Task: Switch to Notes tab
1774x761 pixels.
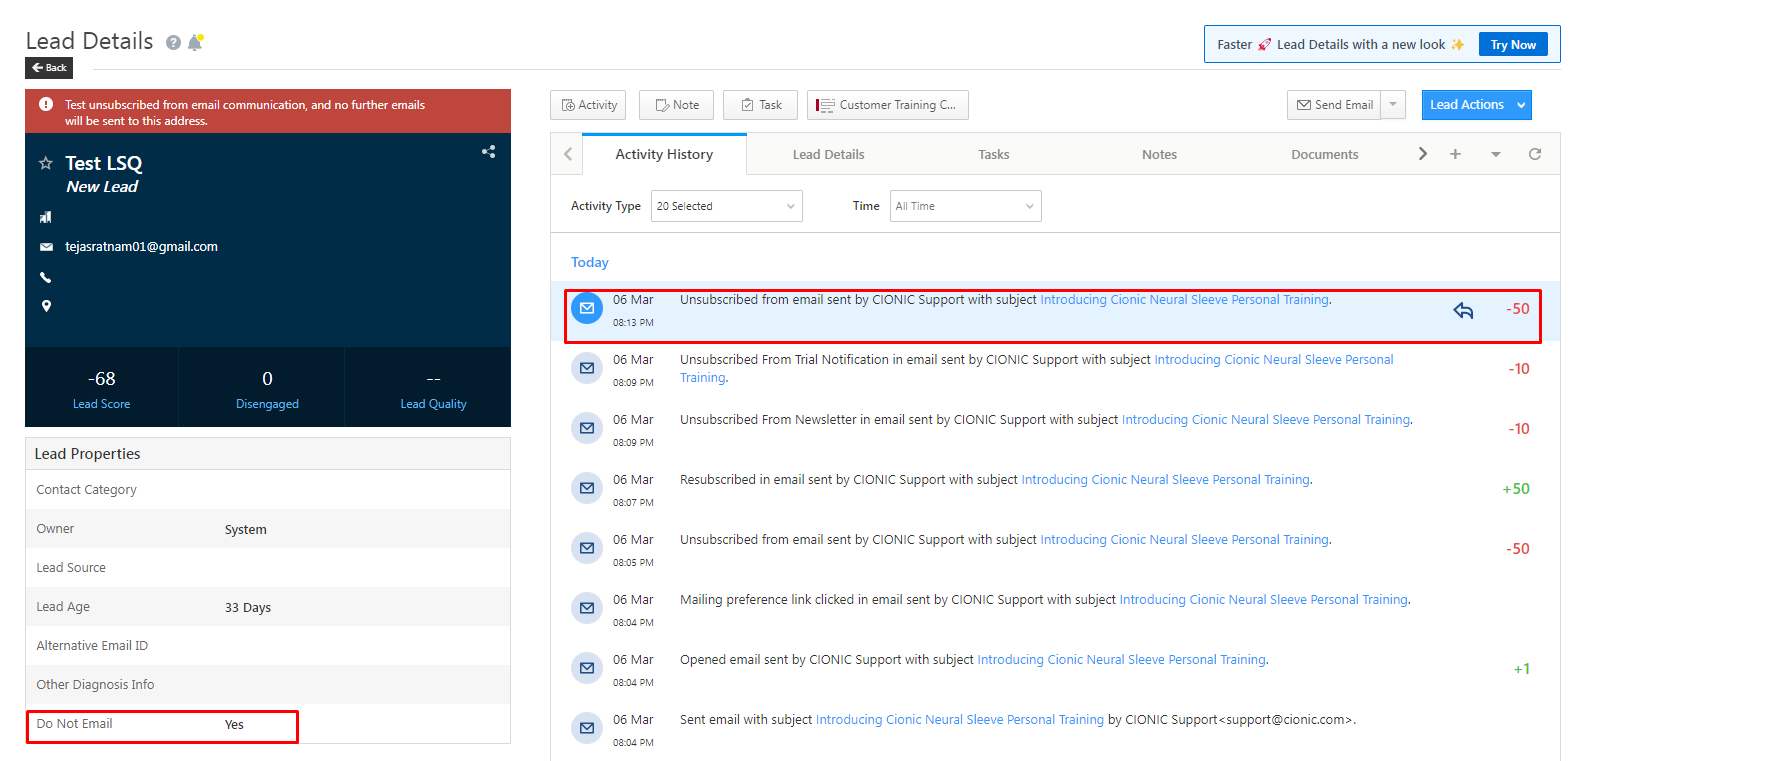Action: pos(1159,154)
